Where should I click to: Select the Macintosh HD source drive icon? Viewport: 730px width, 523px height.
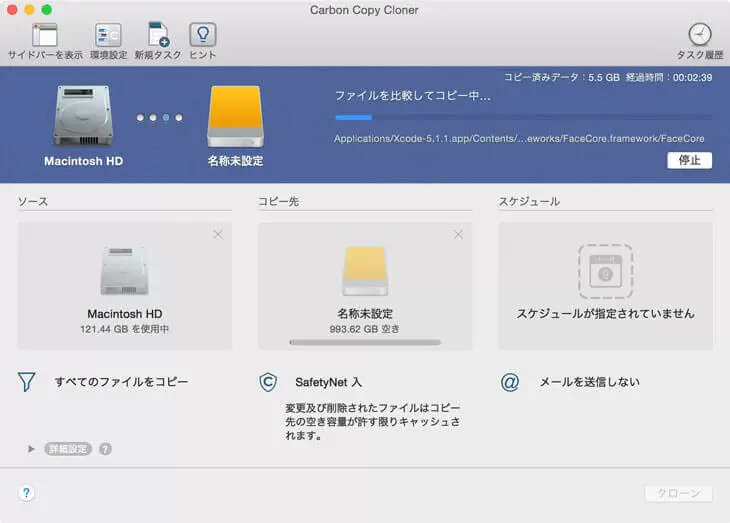coord(124,271)
